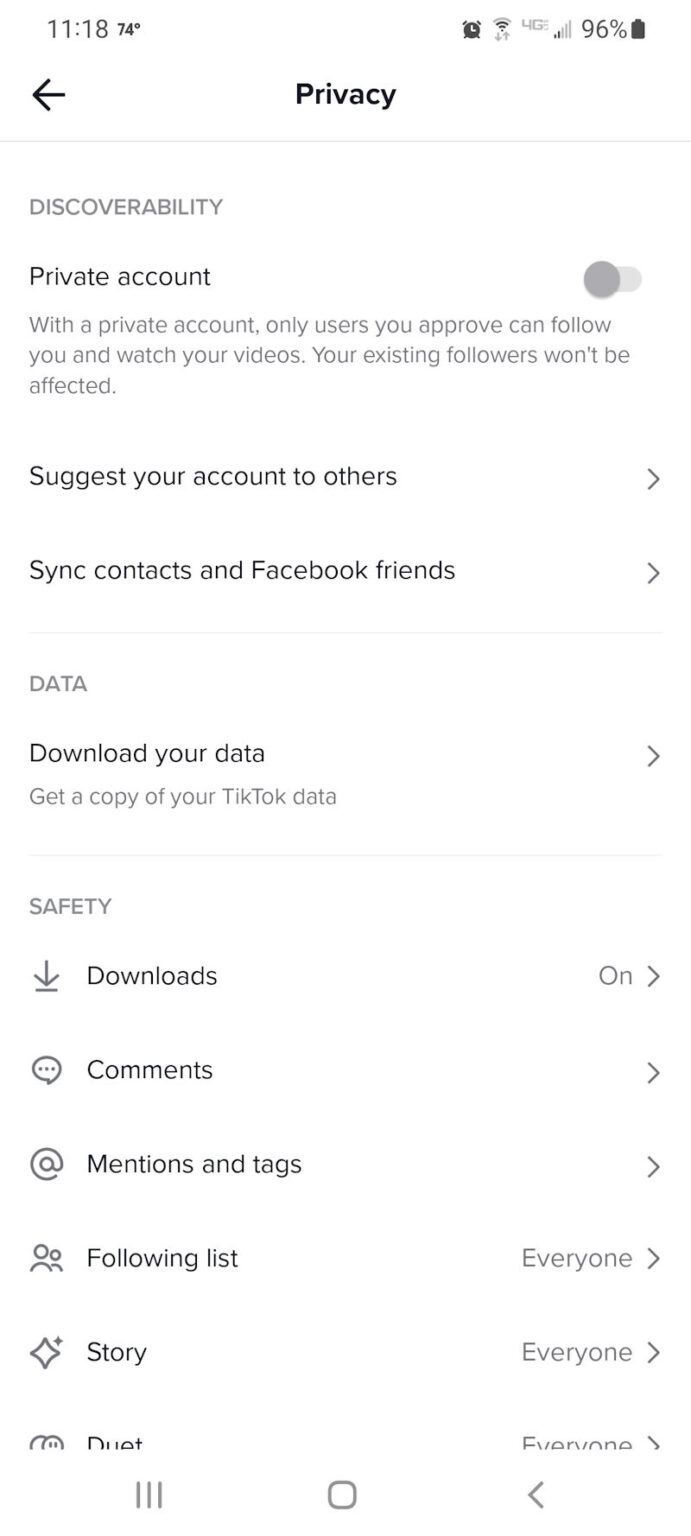Click the Downloads download-arrow icon

click(45, 975)
